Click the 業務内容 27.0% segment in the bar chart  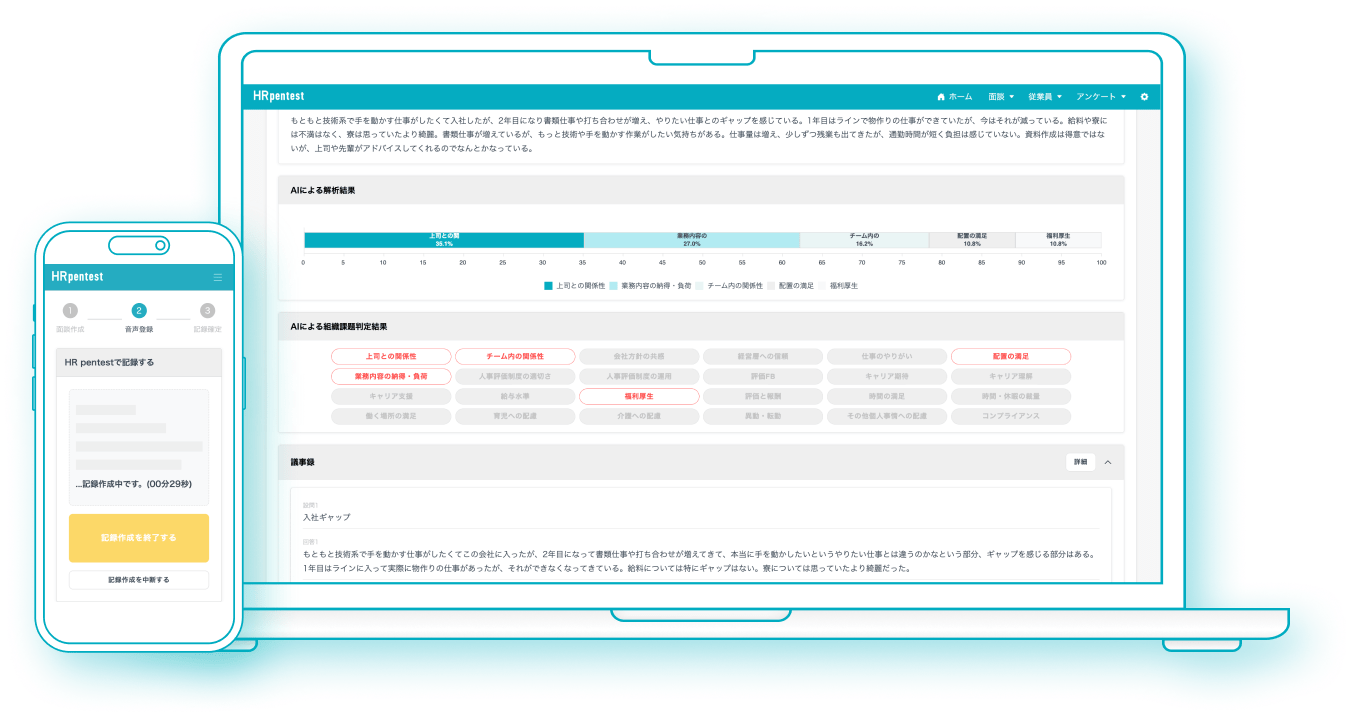point(693,240)
